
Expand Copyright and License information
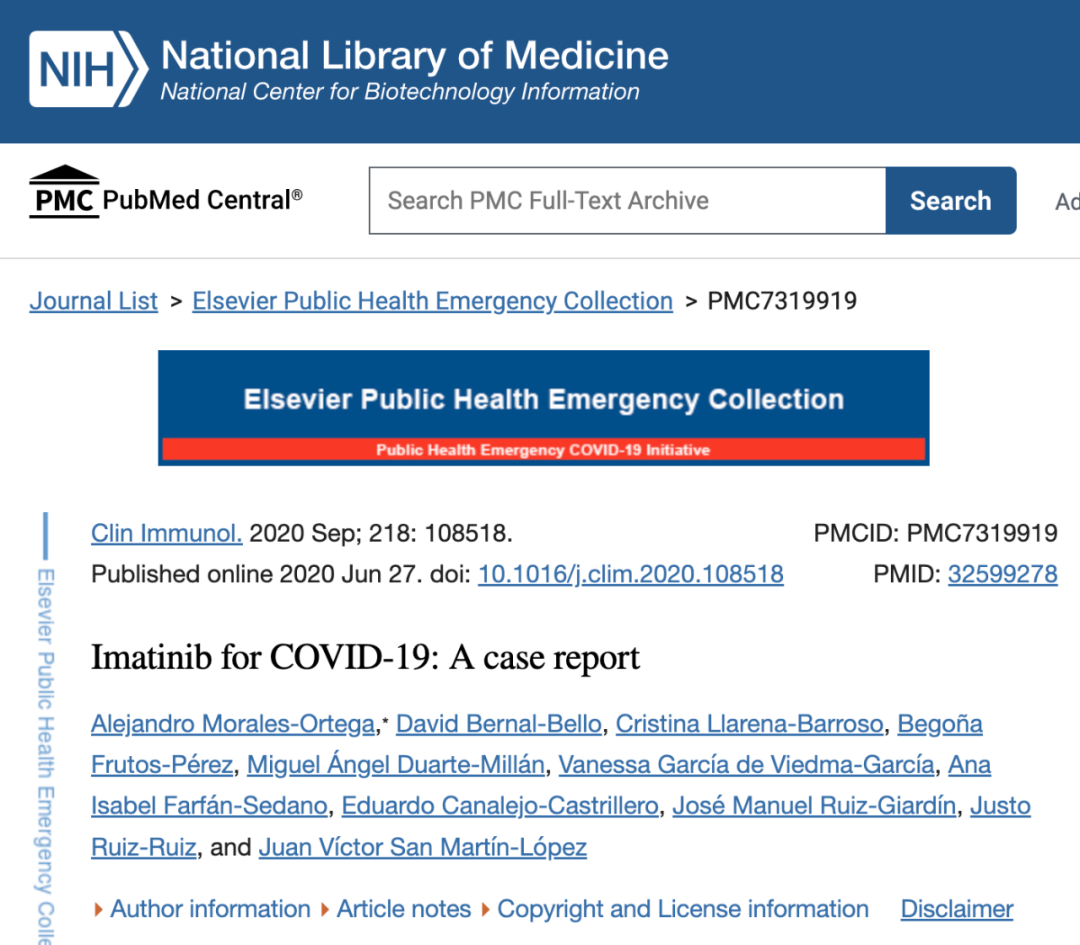click(x=675, y=909)
